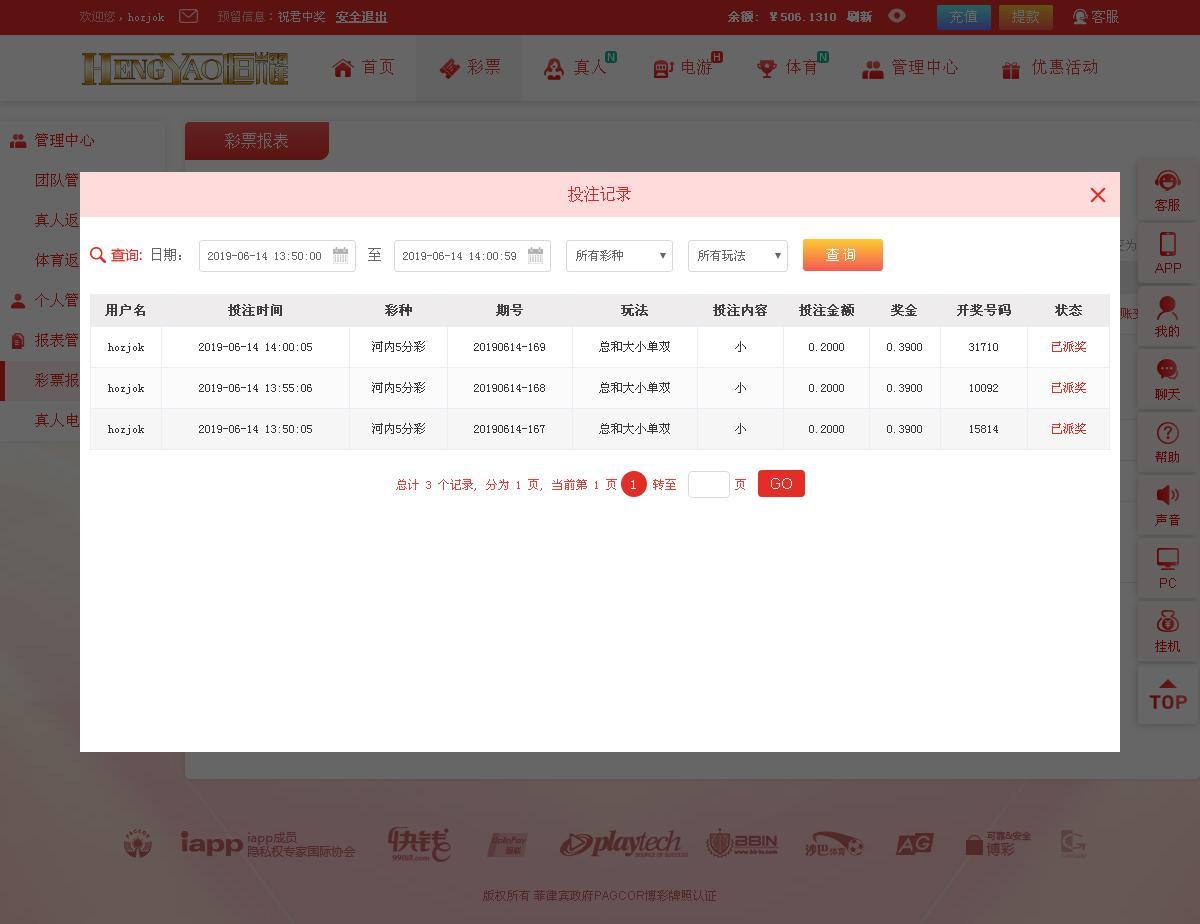Click the orange 查询 search button

pyautogui.click(x=842, y=255)
